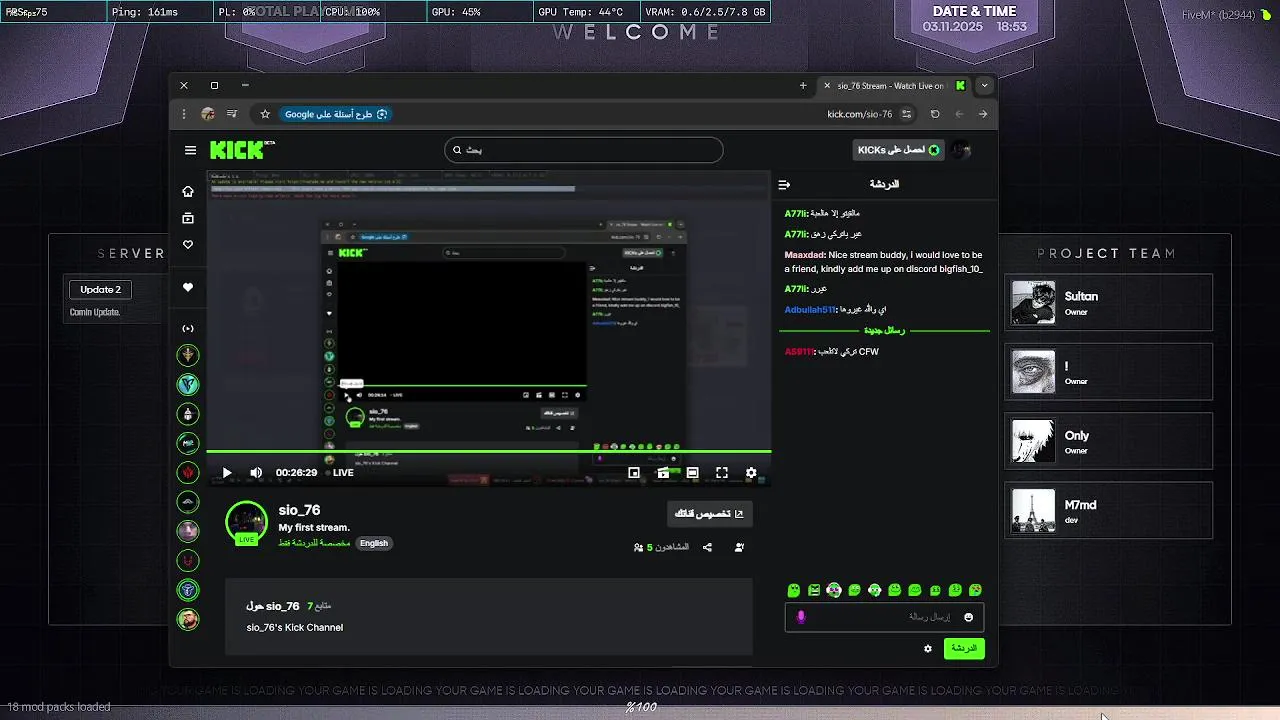This screenshot has width=1280, height=720.
Task: Insert the rightmost green Kick emote
Action: point(976,591)
